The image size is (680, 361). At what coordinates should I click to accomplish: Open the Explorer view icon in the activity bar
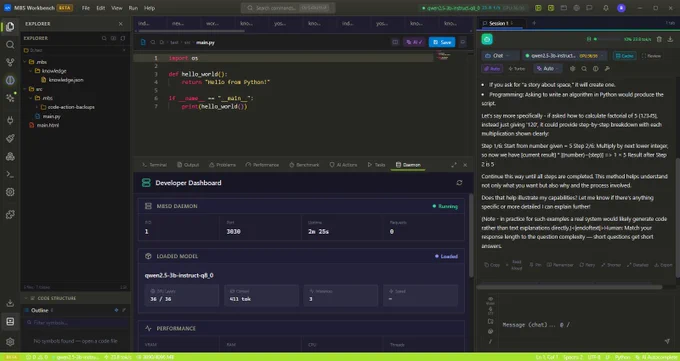pos(10,26)
